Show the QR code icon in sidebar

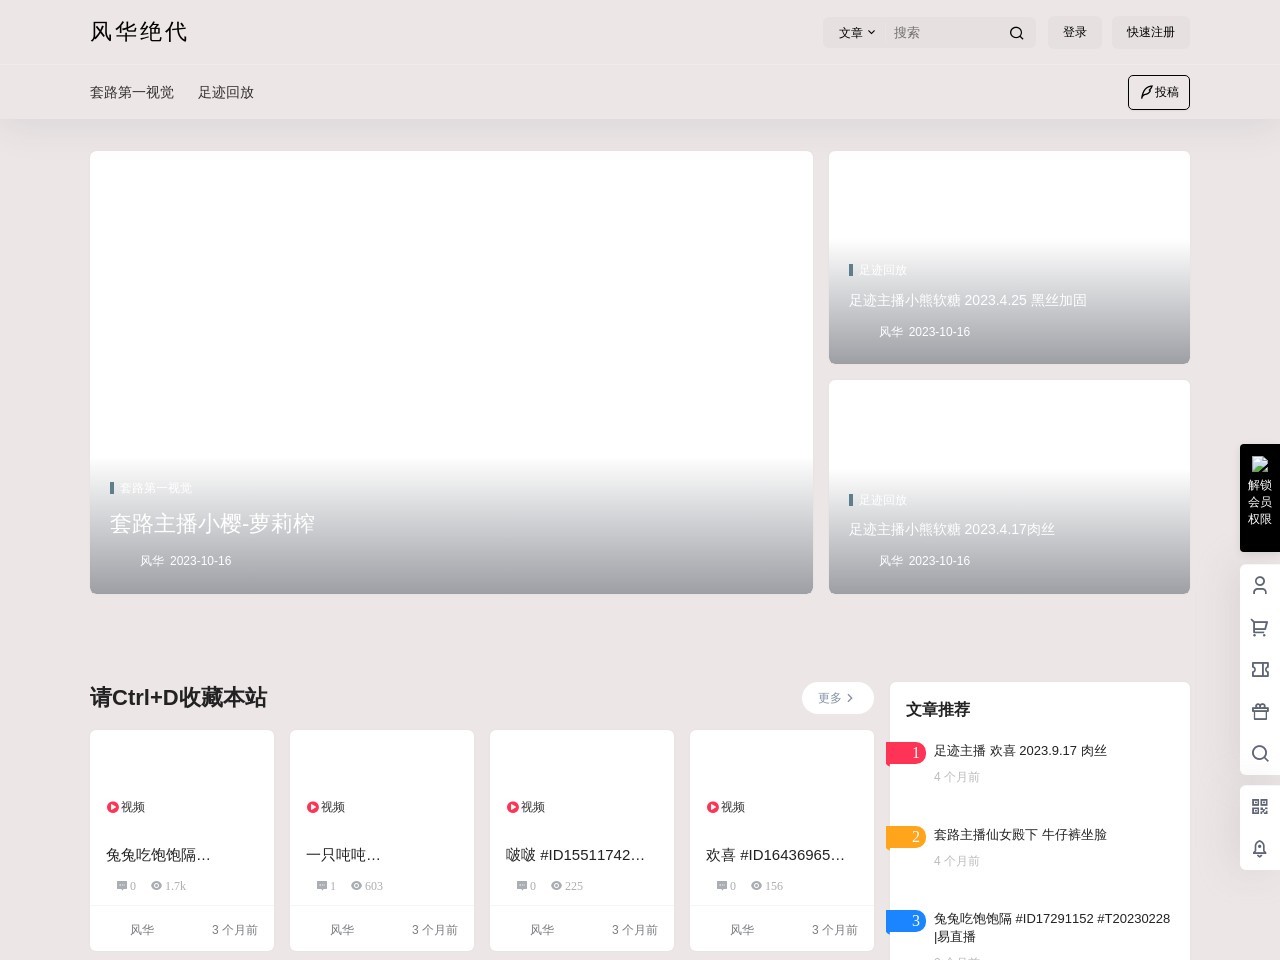point(1260,806)
